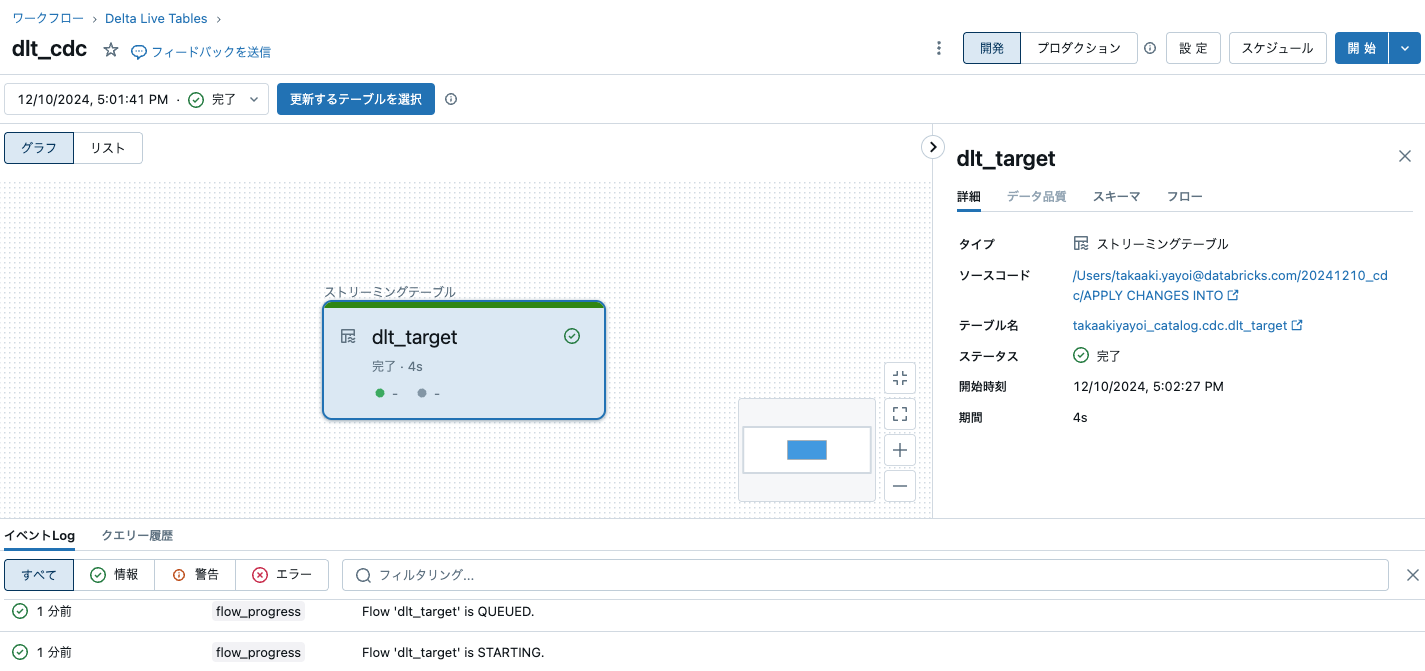Click the flow_progress tag in STARTING row
The image size is (1425, 671).
[x=258, y=652]
